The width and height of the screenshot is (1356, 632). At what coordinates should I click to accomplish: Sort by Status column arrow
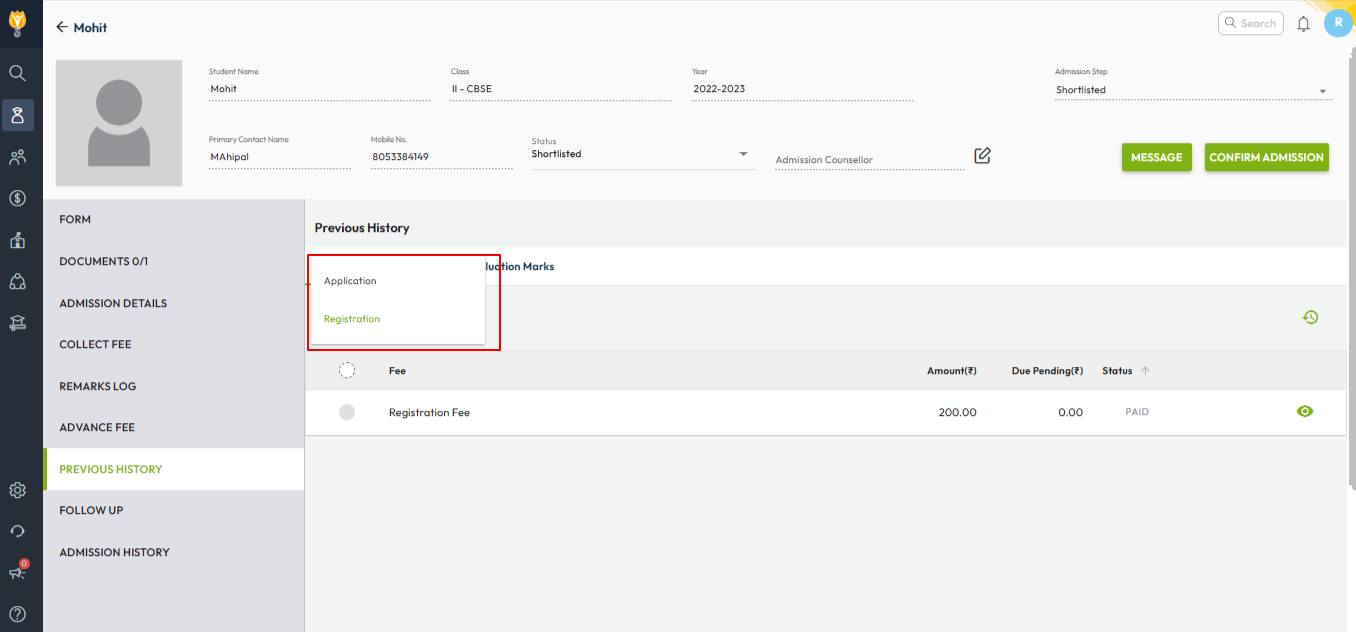pyautogui.click(x=1145, y=371)
